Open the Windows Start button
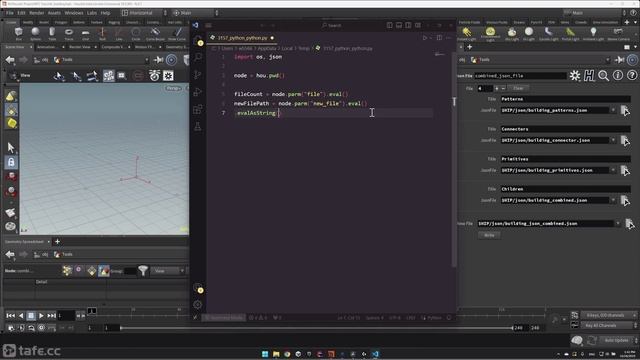 [265, 354]
